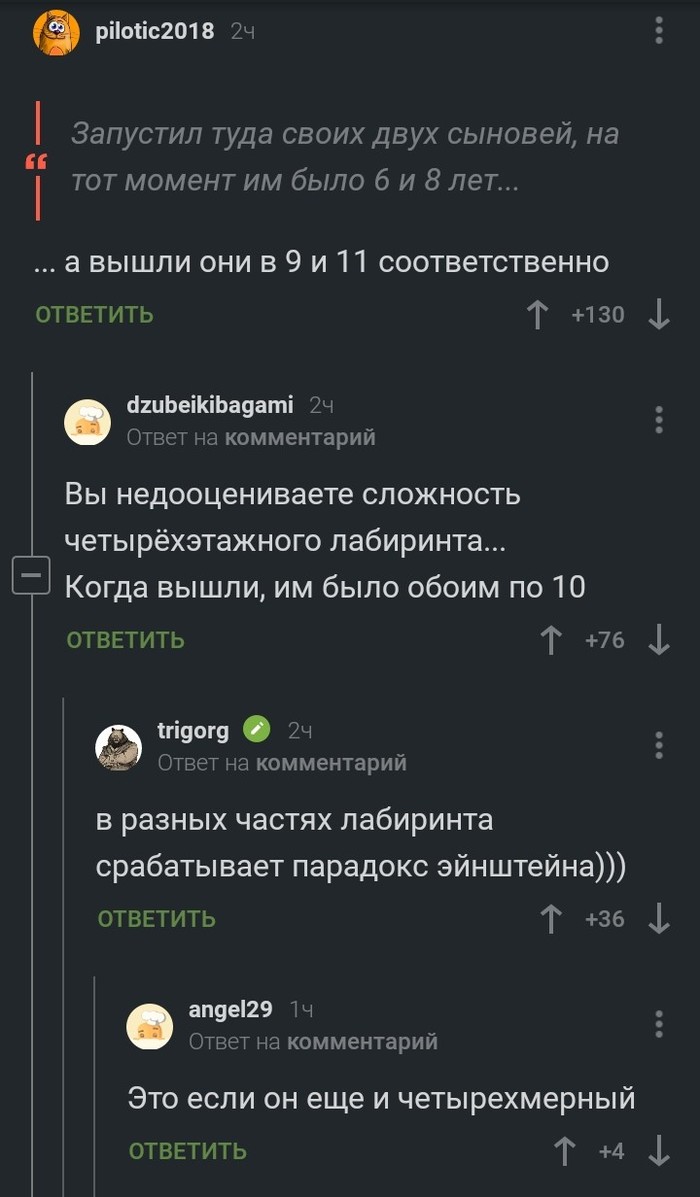Upvote pilotic2018's comment
Viewport: 700px width, 1197px height.
tap(538, 314)
